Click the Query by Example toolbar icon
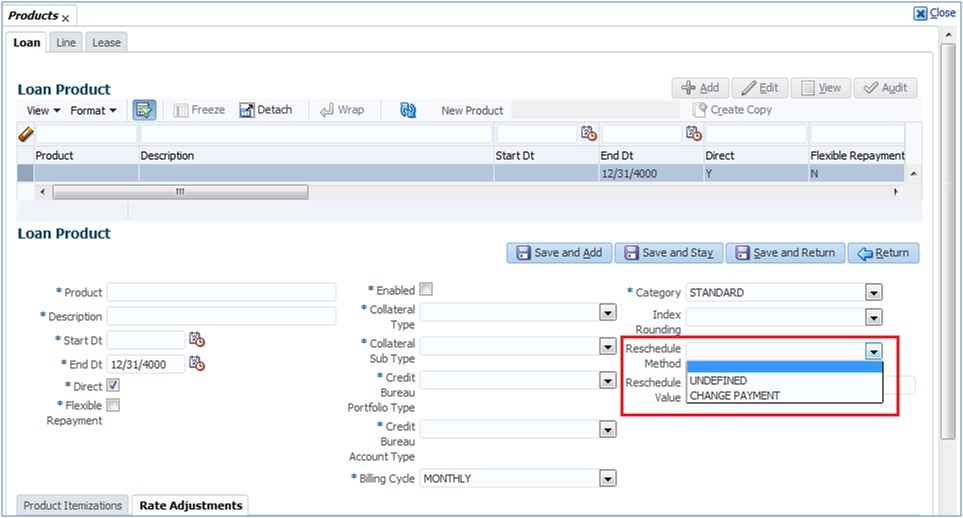This screenshot has width=963, height=518. (144, 110)
